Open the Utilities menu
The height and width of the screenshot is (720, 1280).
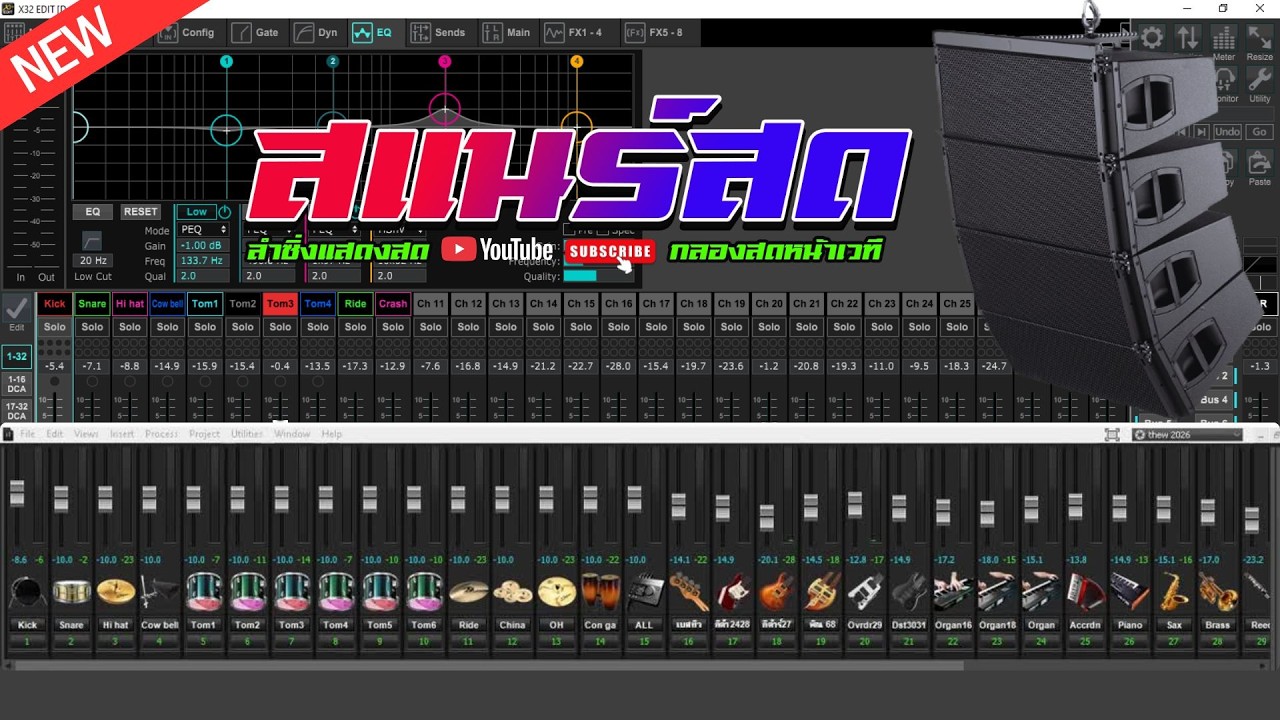click(x=247, y=434)
